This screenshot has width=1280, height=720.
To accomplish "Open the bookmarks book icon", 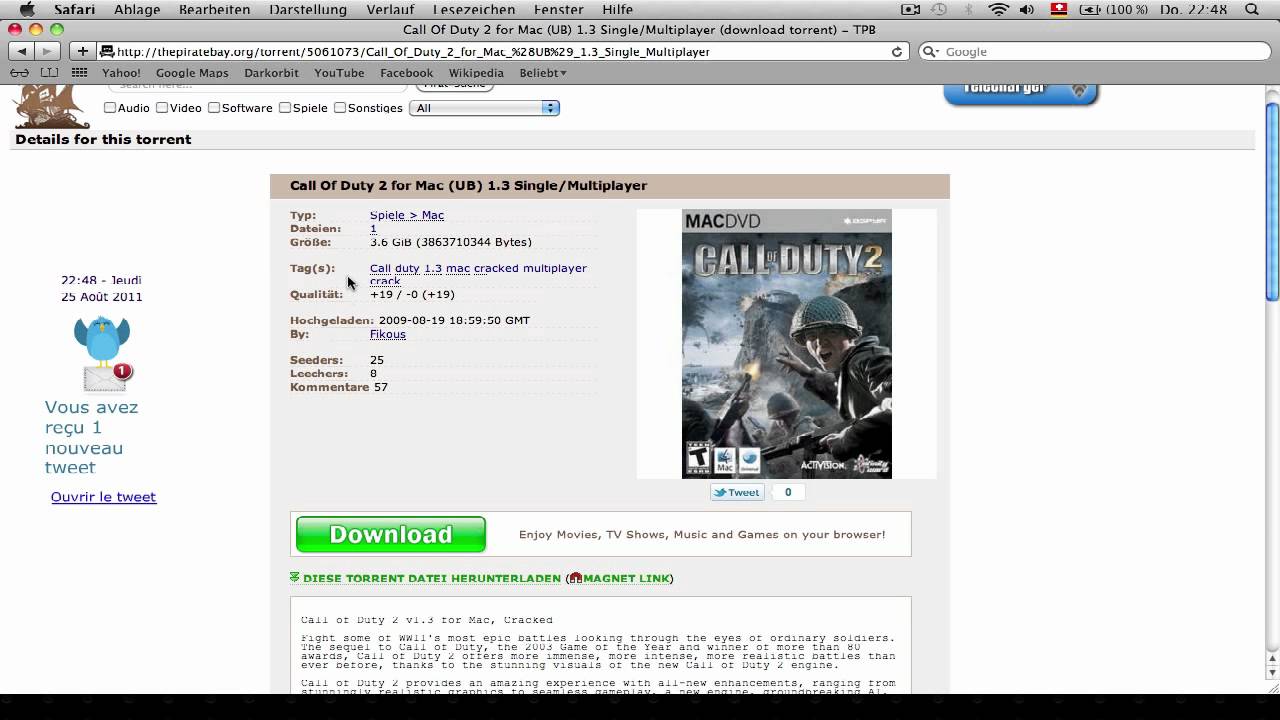I will click(49, 73).
